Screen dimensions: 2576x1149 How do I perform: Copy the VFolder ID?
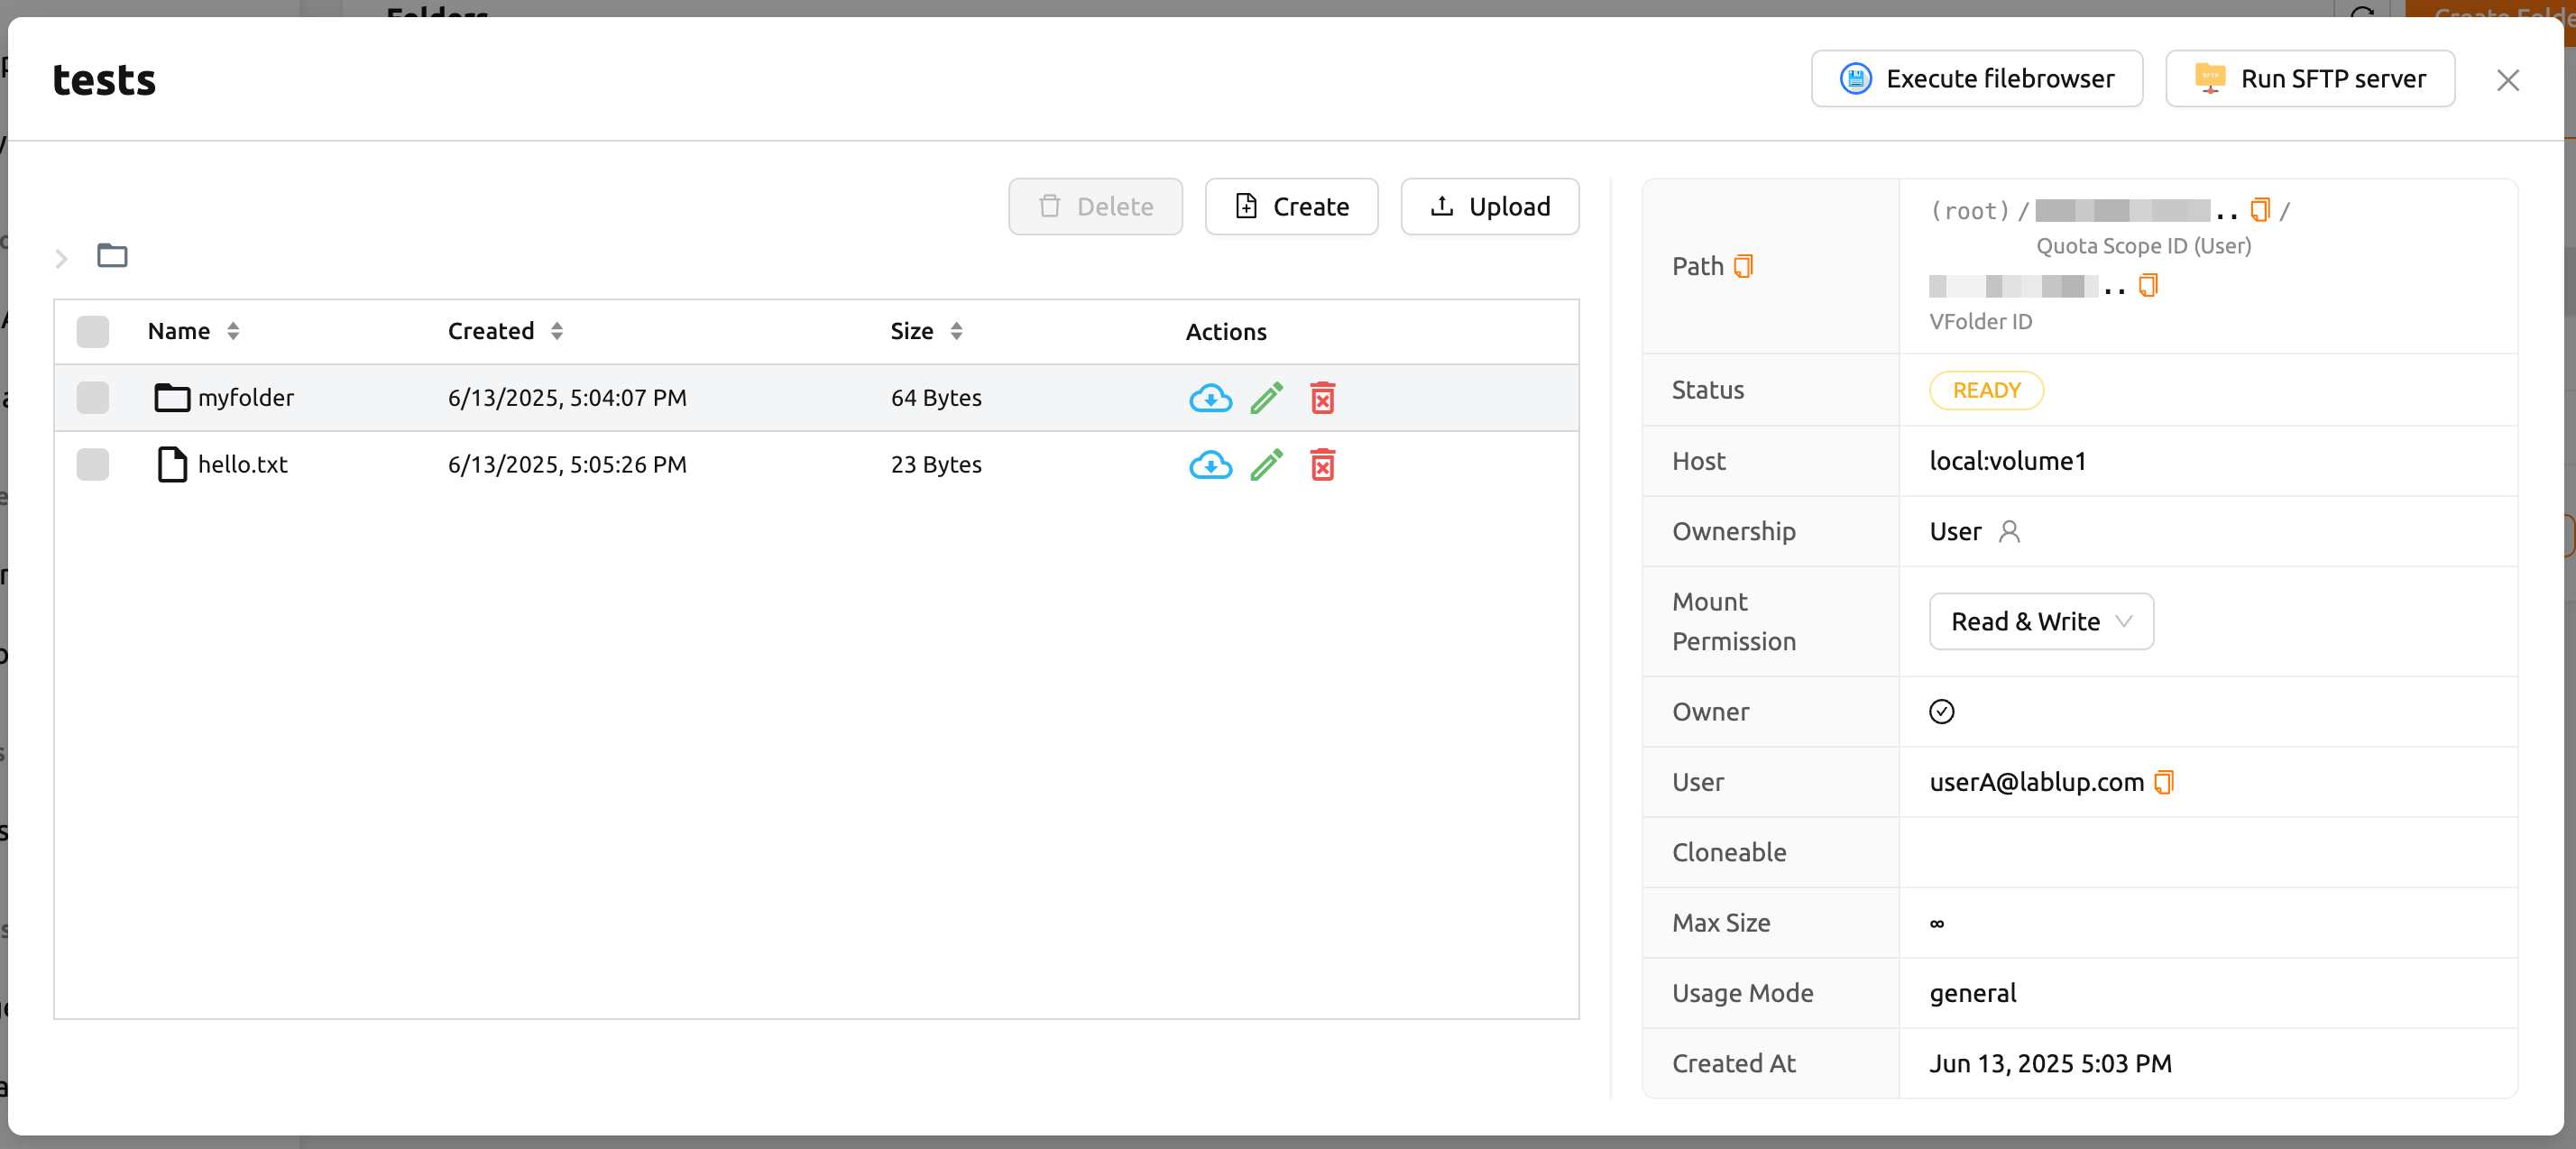click(x=2147, y=286)
